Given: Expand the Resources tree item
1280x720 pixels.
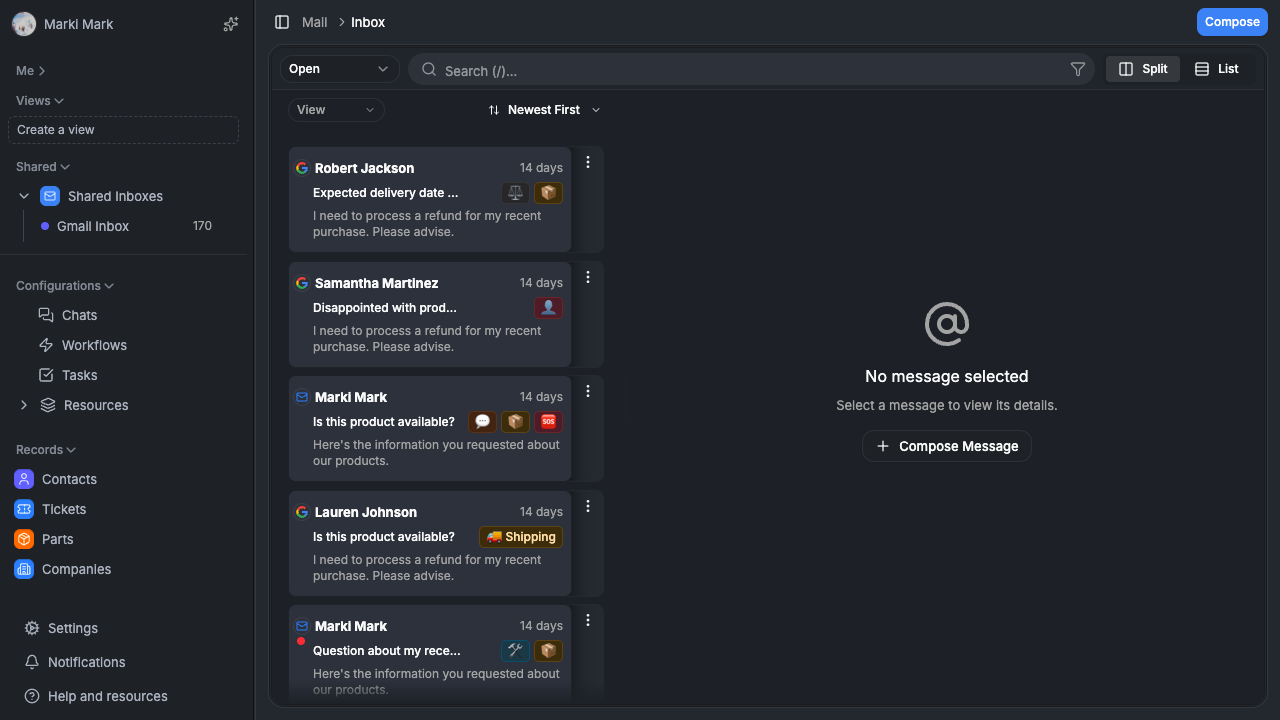Looking at the screenshot, I should pyautogui.click(x=24, y=405).
